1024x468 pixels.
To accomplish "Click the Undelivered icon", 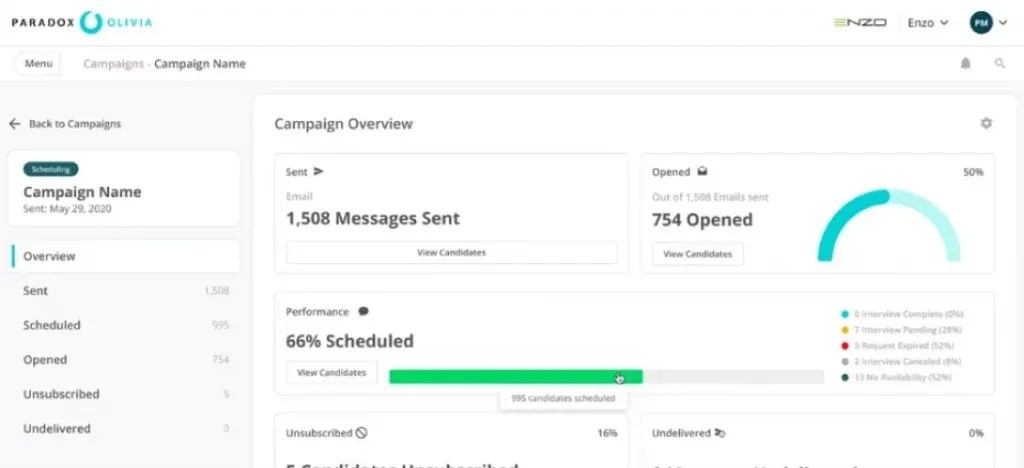I will tap(720, 433).
